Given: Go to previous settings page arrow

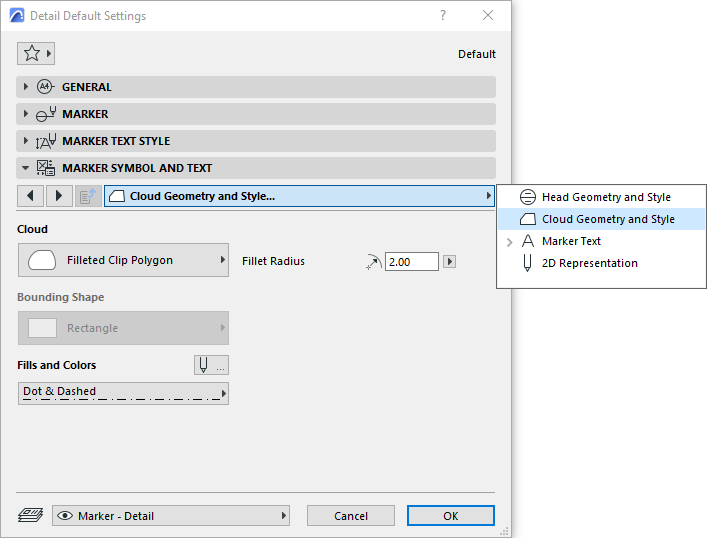Looking at the screenshot, I should [x=31, y=196].
